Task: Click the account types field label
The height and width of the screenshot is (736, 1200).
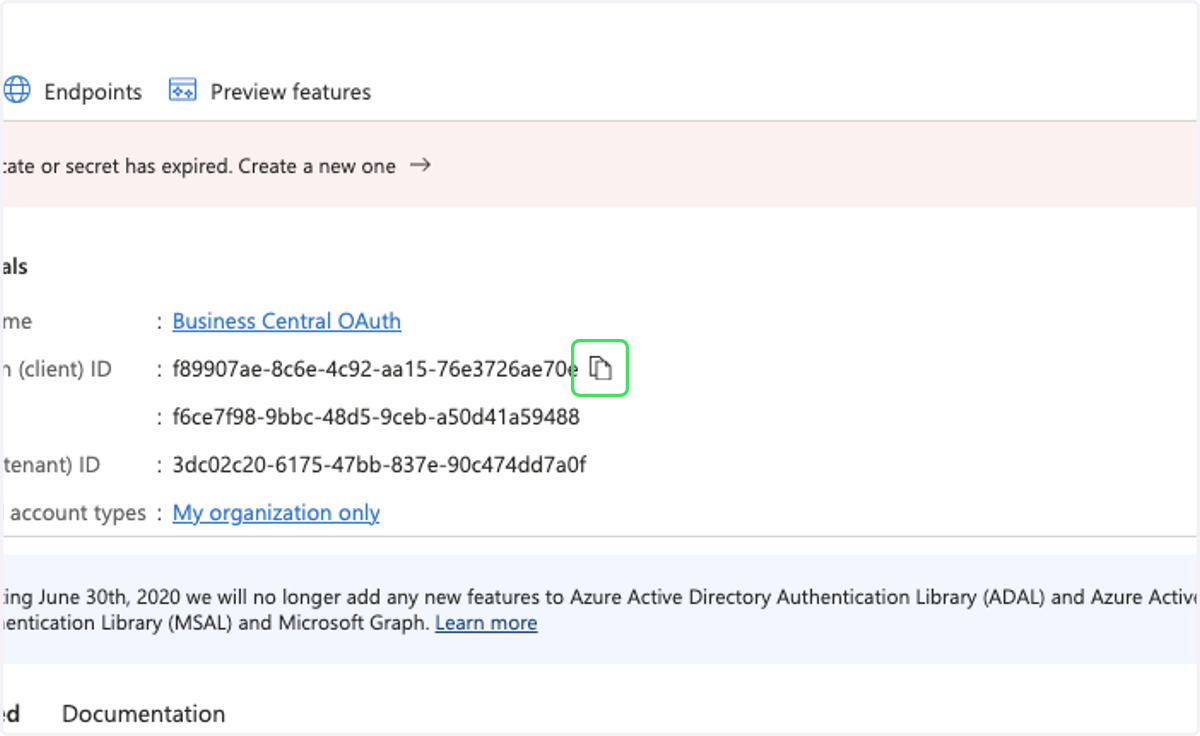Action: coord(74,513)
